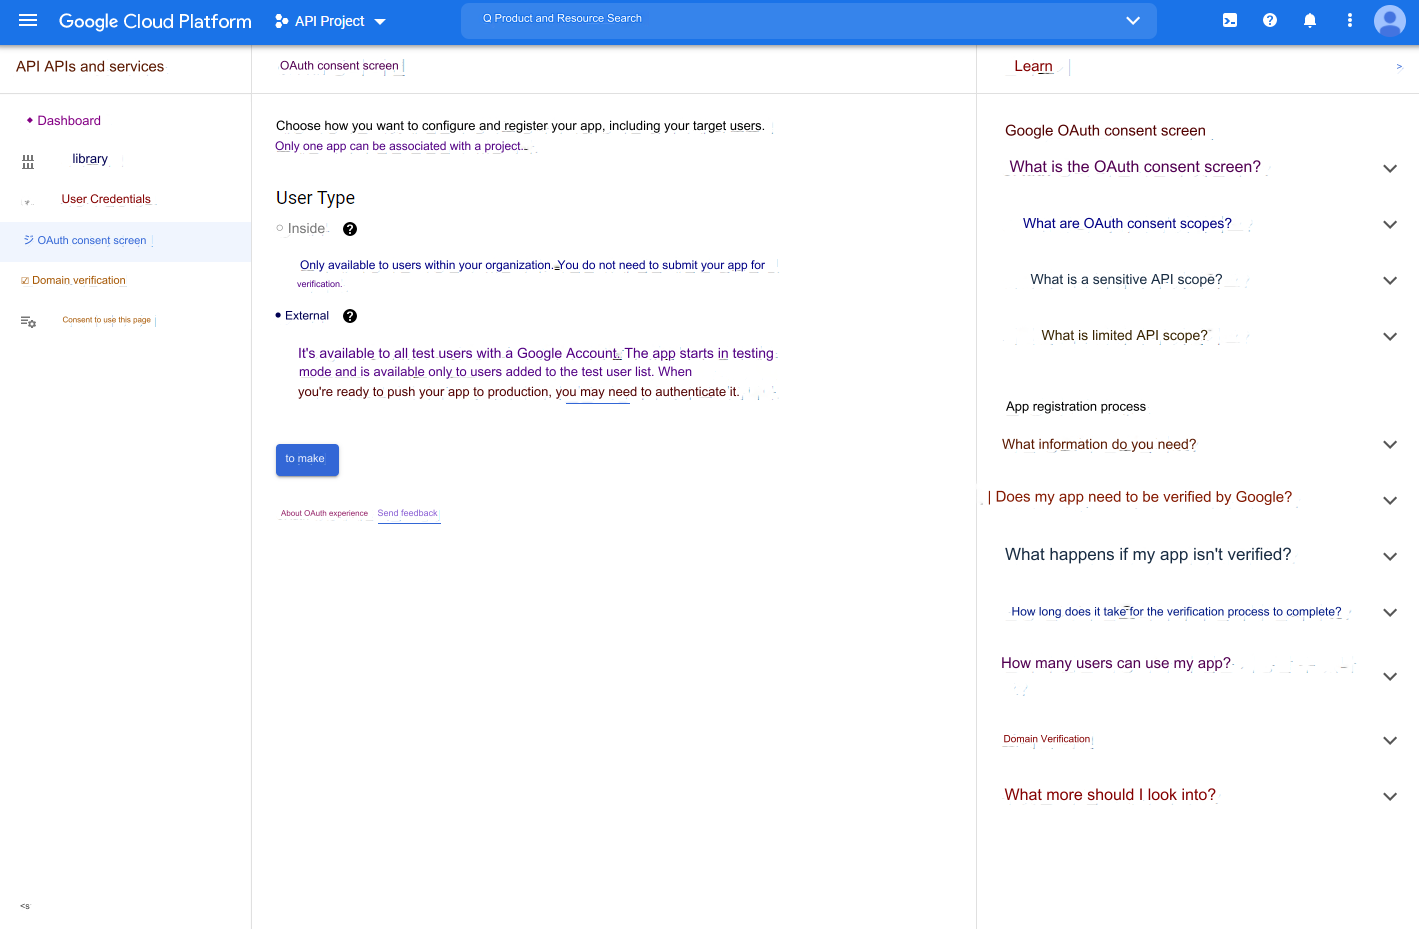1419x929 pixels.
Task: Open the Help question mark icon
Action: click(1270, 20)
